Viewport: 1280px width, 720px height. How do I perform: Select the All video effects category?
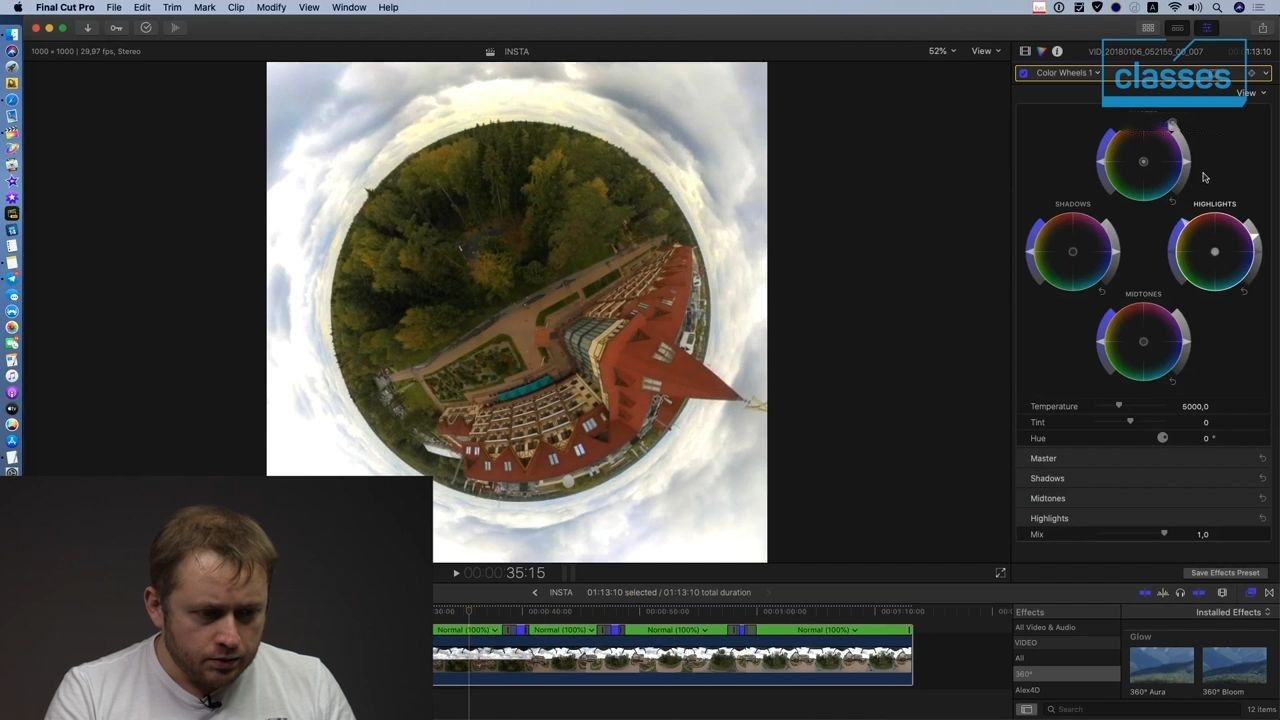pos(1019,658)
